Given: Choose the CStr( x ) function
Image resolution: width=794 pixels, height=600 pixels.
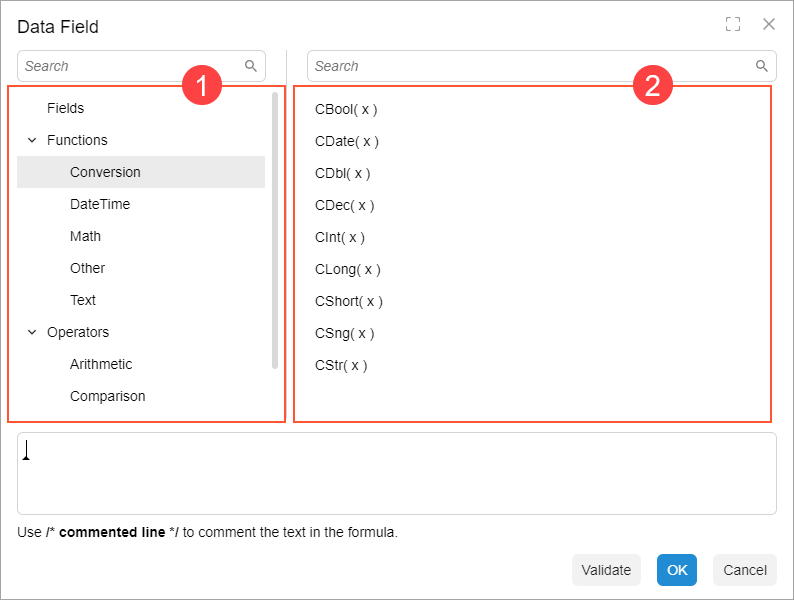Looking at the screenshot, I should point(341,365).
